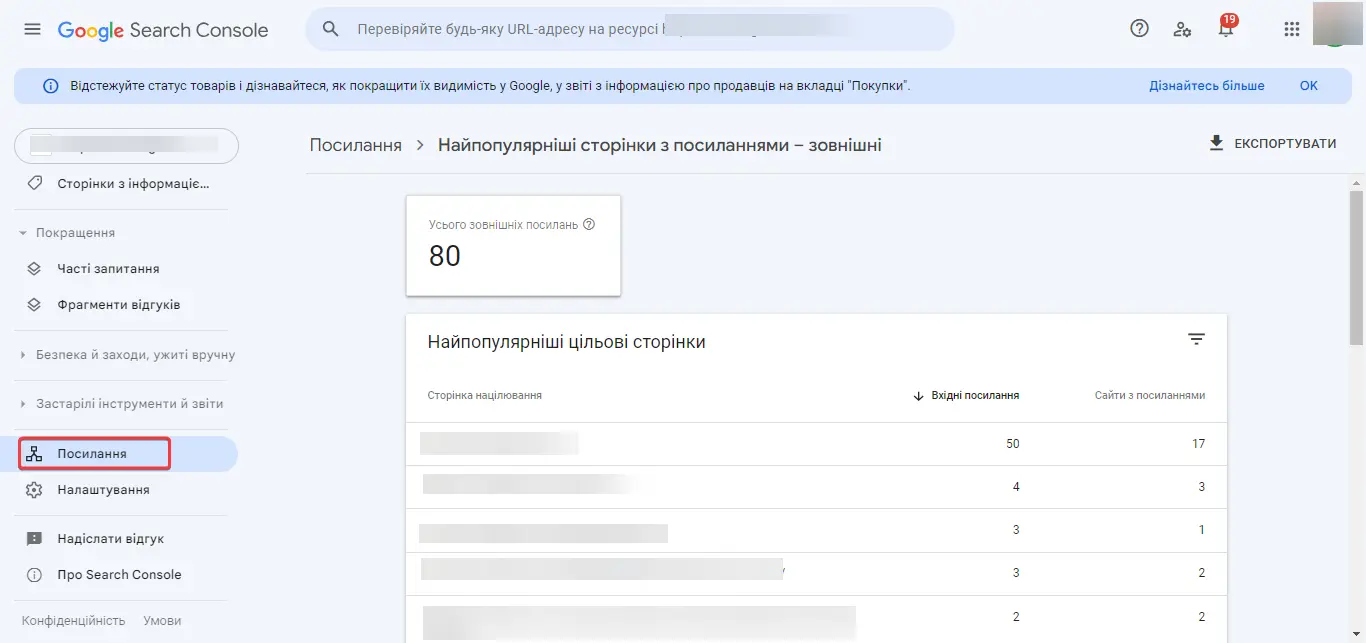Click the settings gear icon in sidebar
Image resolution: width=1366 pixels, height=643 pixels.
(x=34, y=490)
